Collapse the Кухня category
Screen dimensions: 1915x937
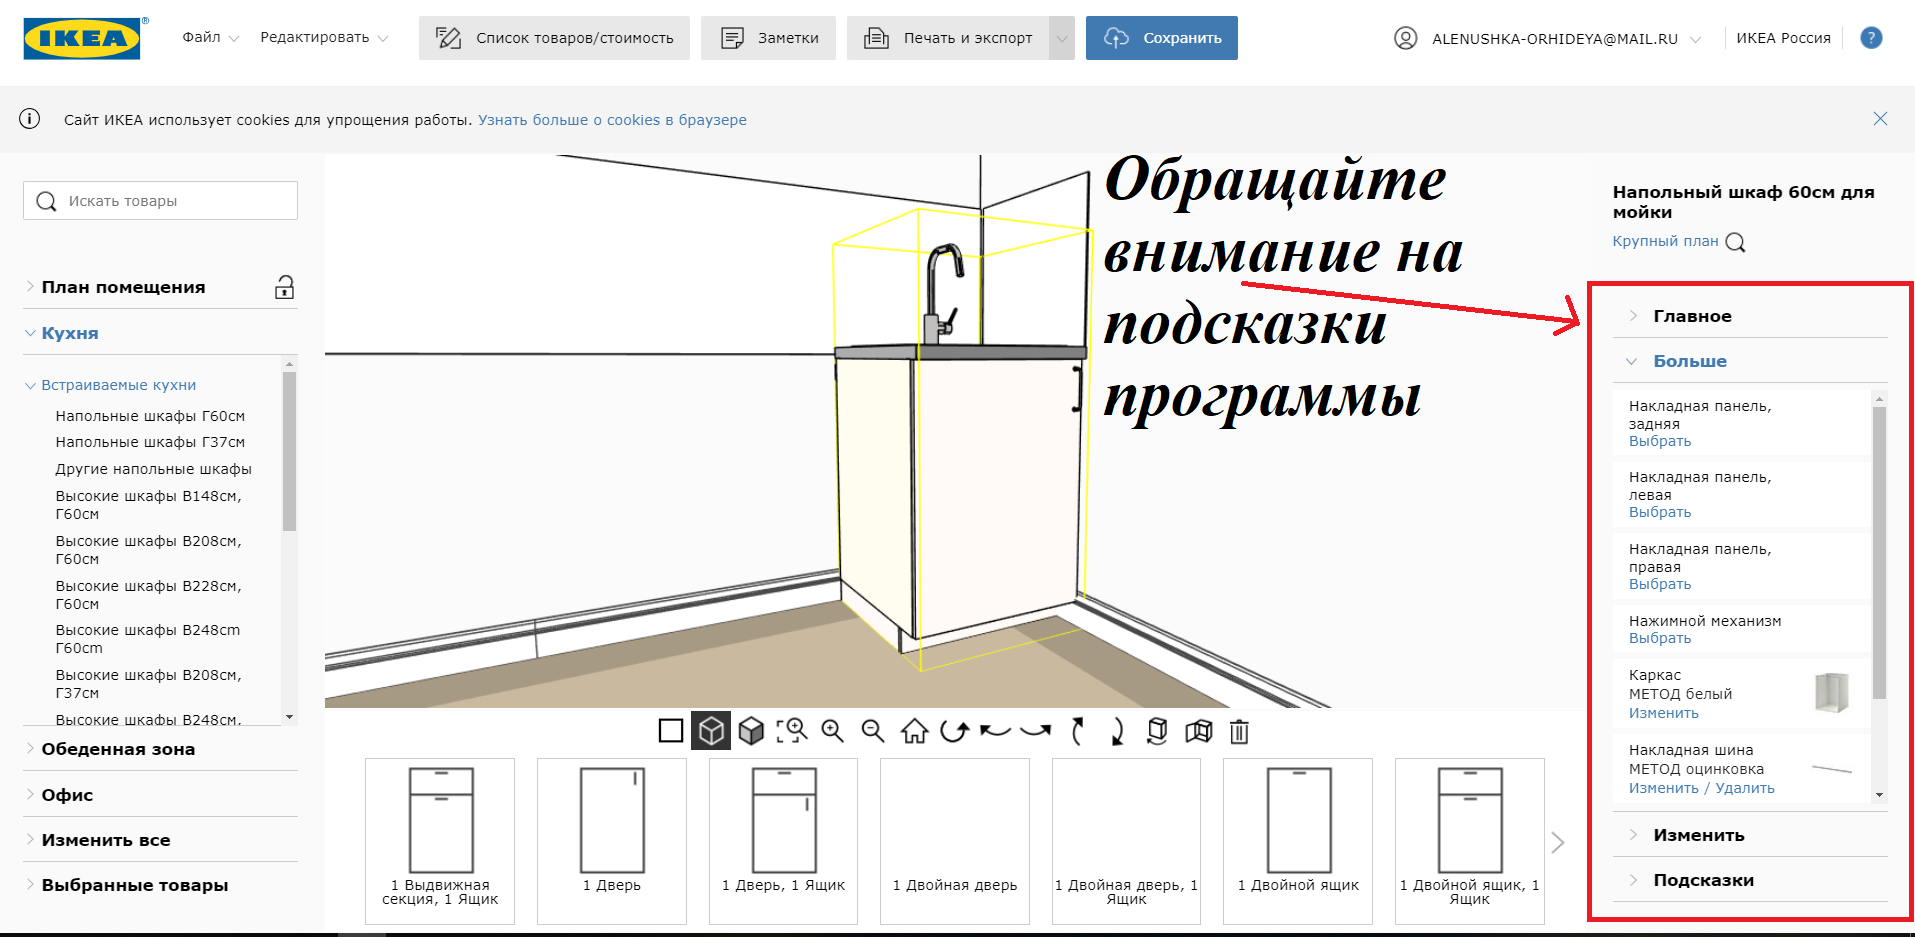click(69, 333)
